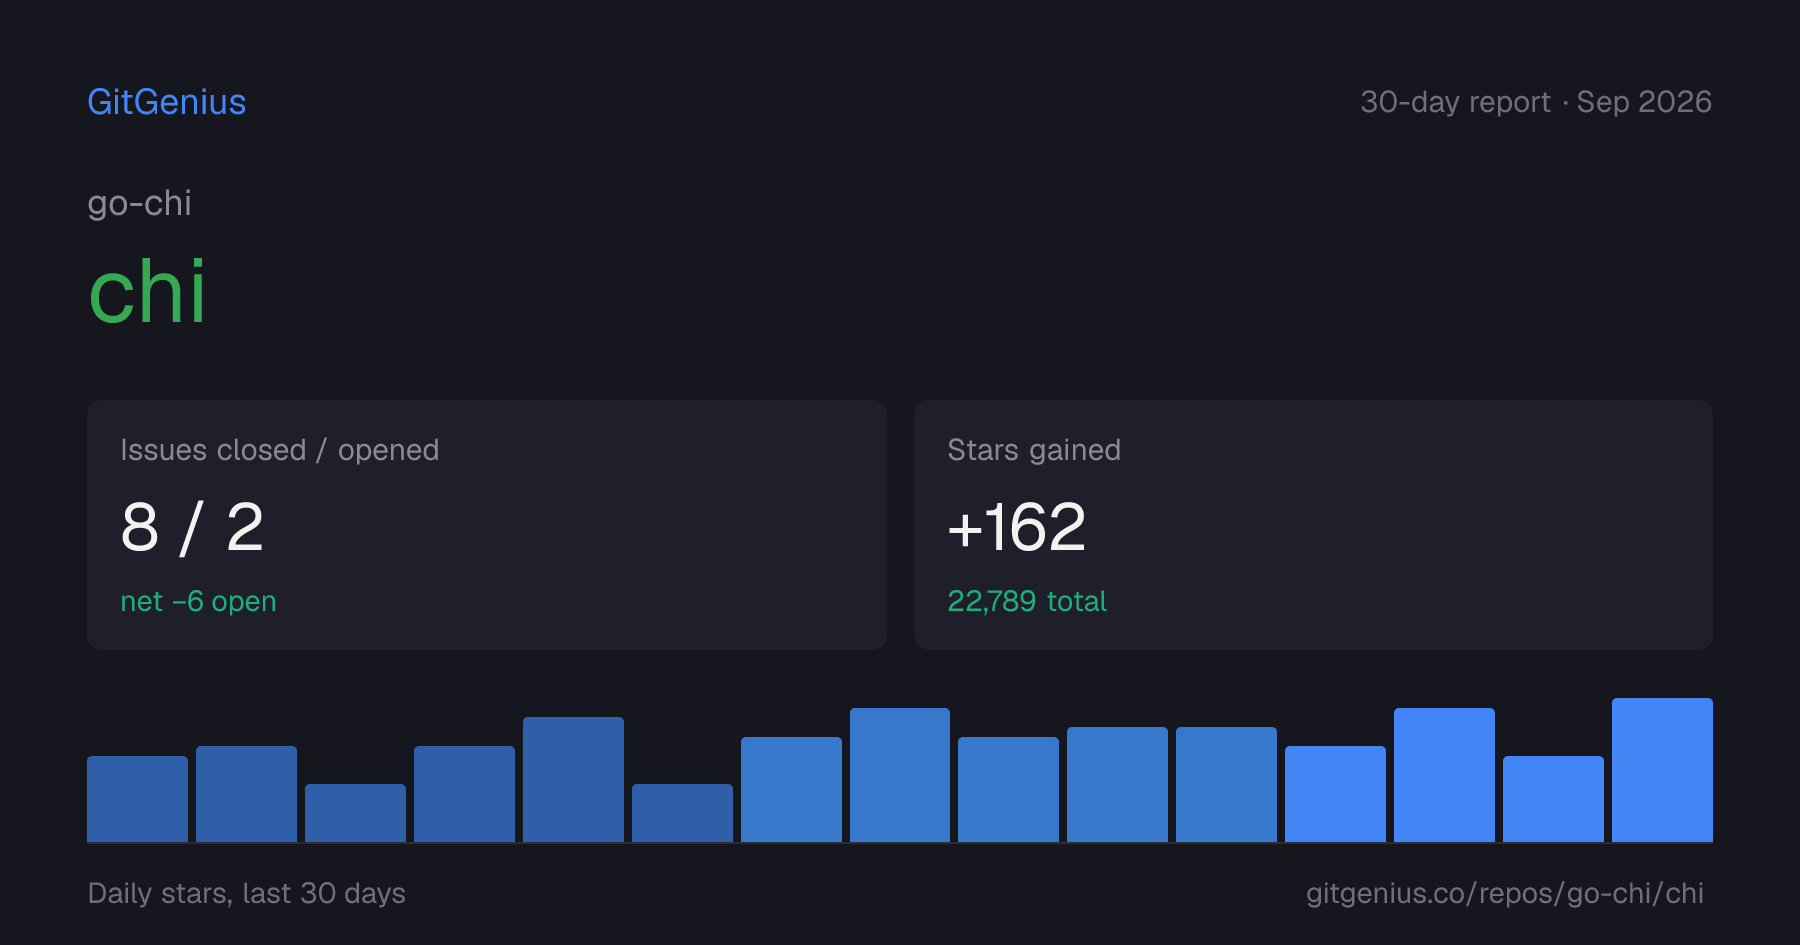Select the shortest third bar in chart
The height and width of the screenshot is (945, 1800).
pyautogui.click(x=355, y=813)
